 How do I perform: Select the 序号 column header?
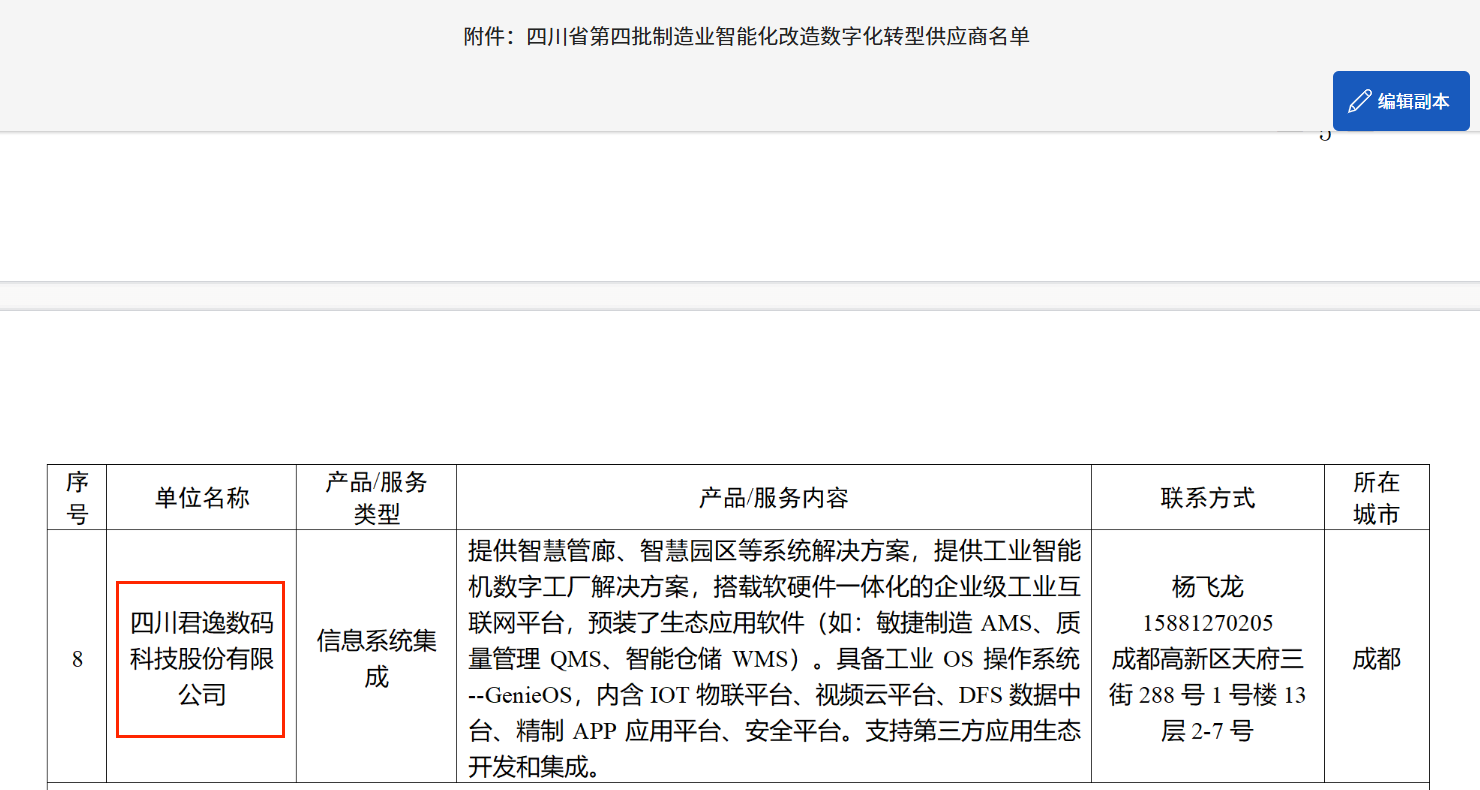coord(77,498)
